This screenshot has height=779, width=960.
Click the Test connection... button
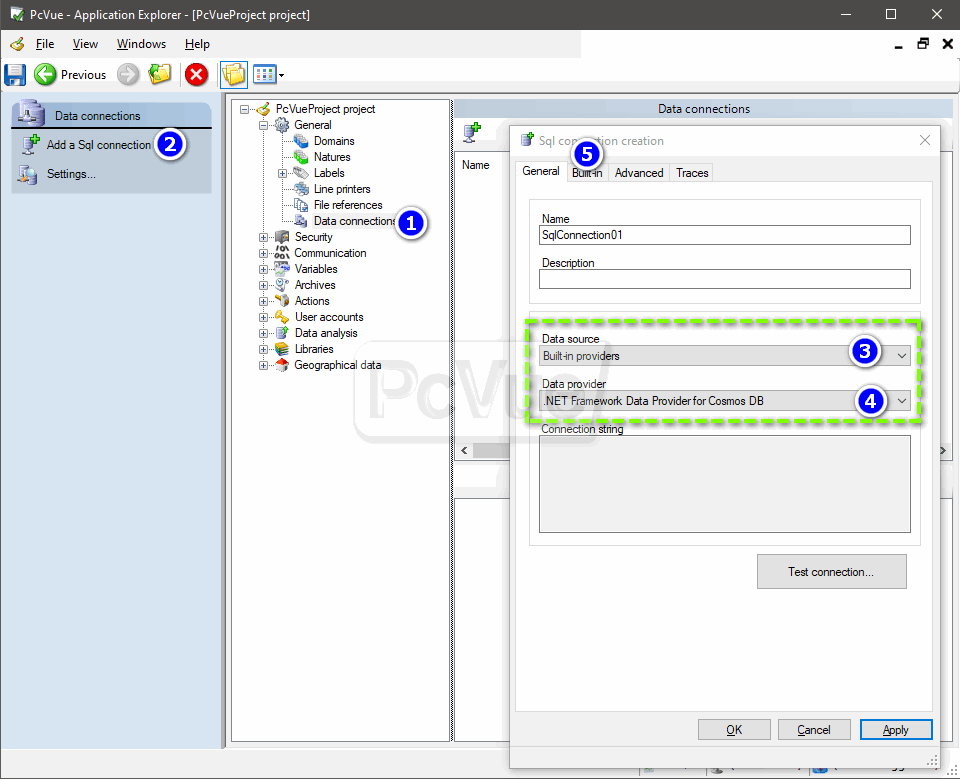tap(831, 572)
